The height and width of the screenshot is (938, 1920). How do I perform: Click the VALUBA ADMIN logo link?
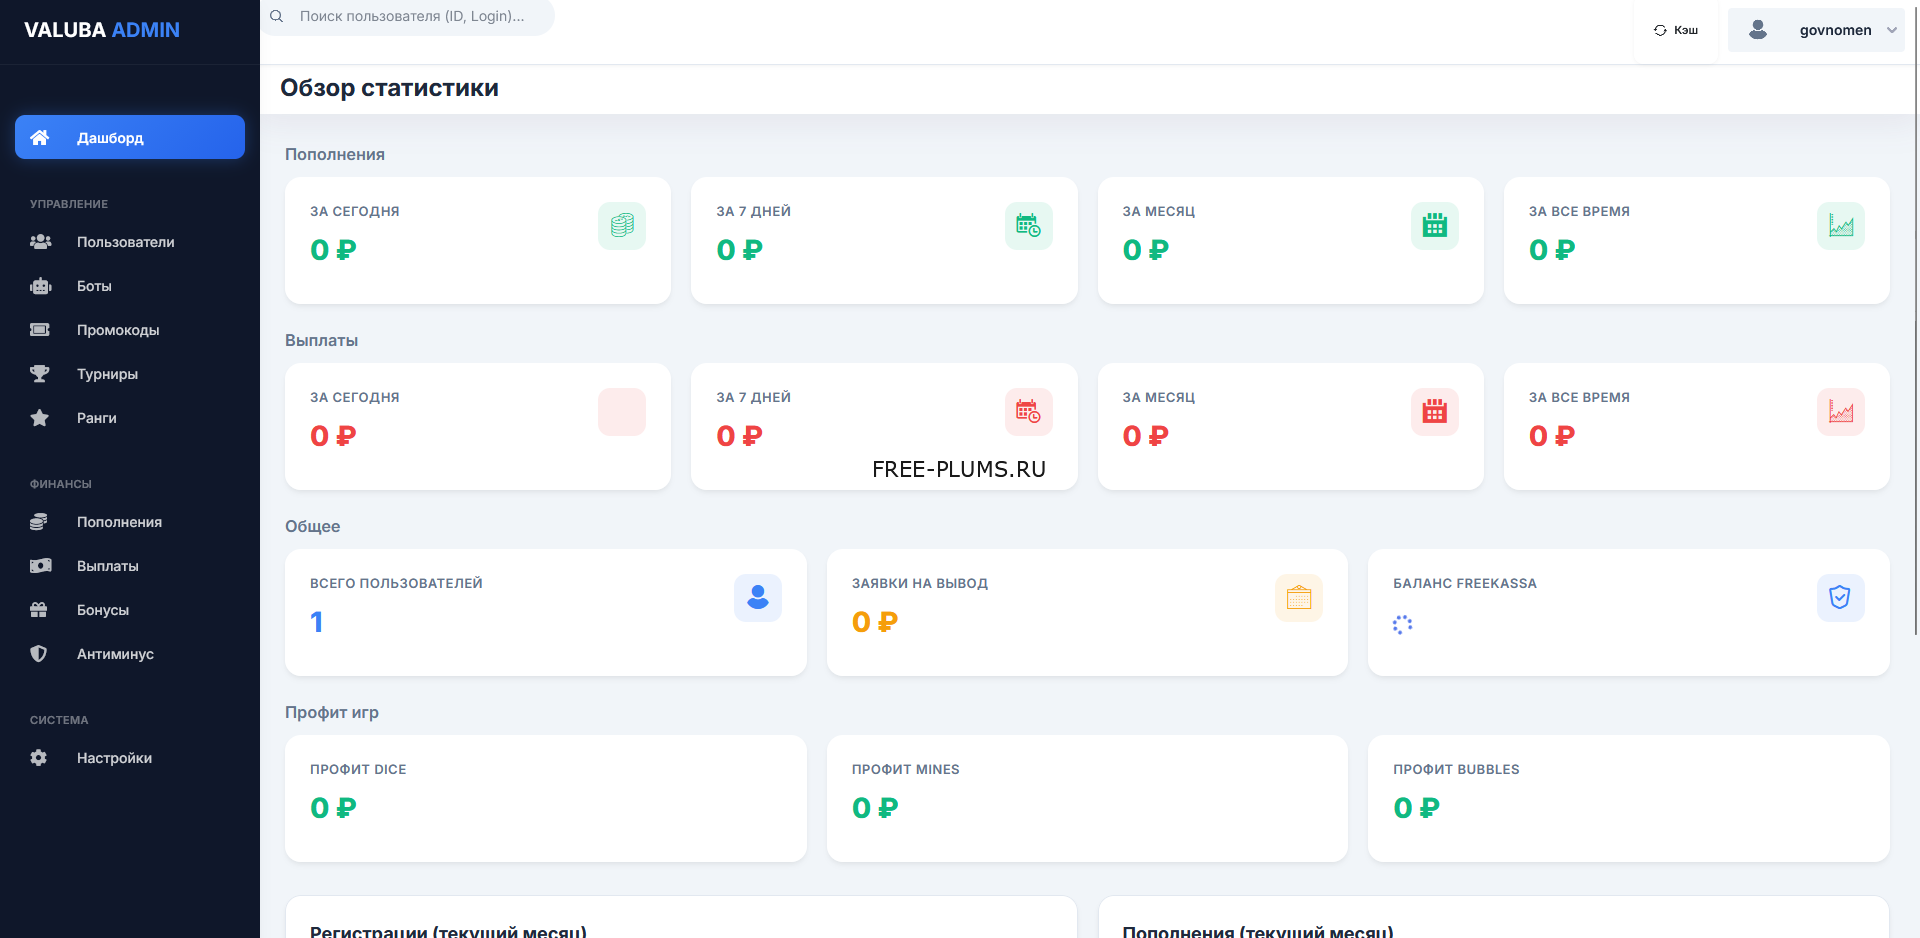[x=102, y=30]
